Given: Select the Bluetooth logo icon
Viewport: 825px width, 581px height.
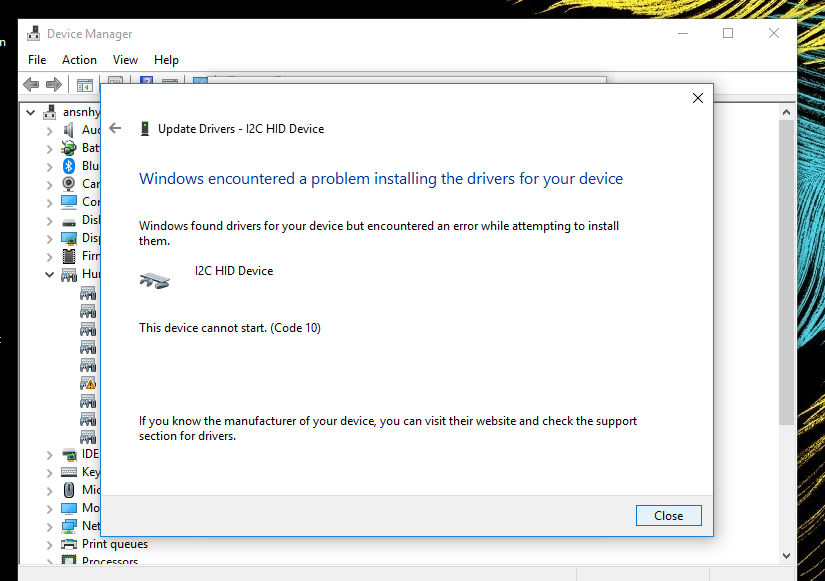Looking at the screenshot, I should point(69,166).
